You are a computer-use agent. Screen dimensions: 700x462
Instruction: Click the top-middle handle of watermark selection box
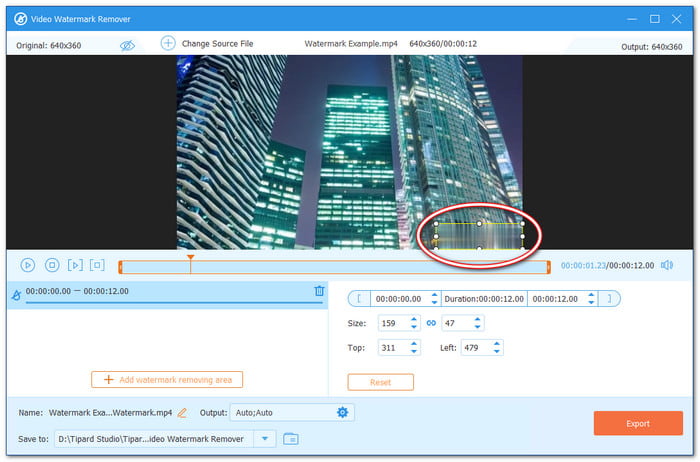point(479,223)
